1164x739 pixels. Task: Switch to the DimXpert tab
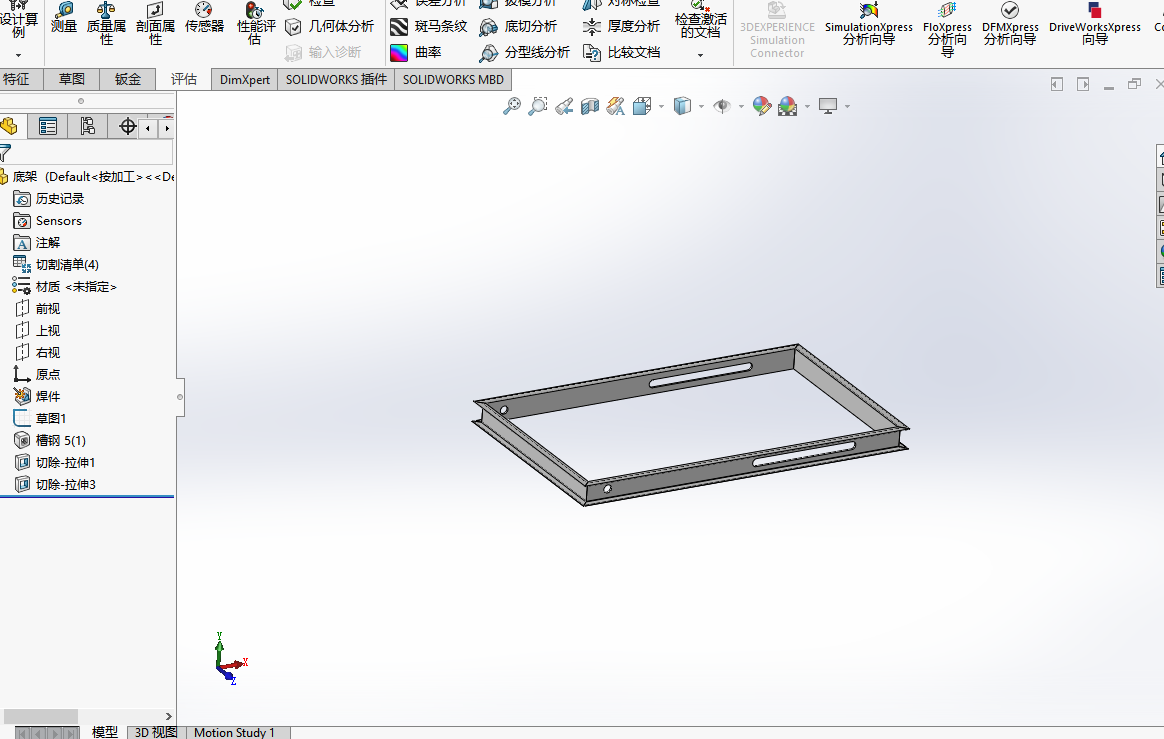click(244, 79)
